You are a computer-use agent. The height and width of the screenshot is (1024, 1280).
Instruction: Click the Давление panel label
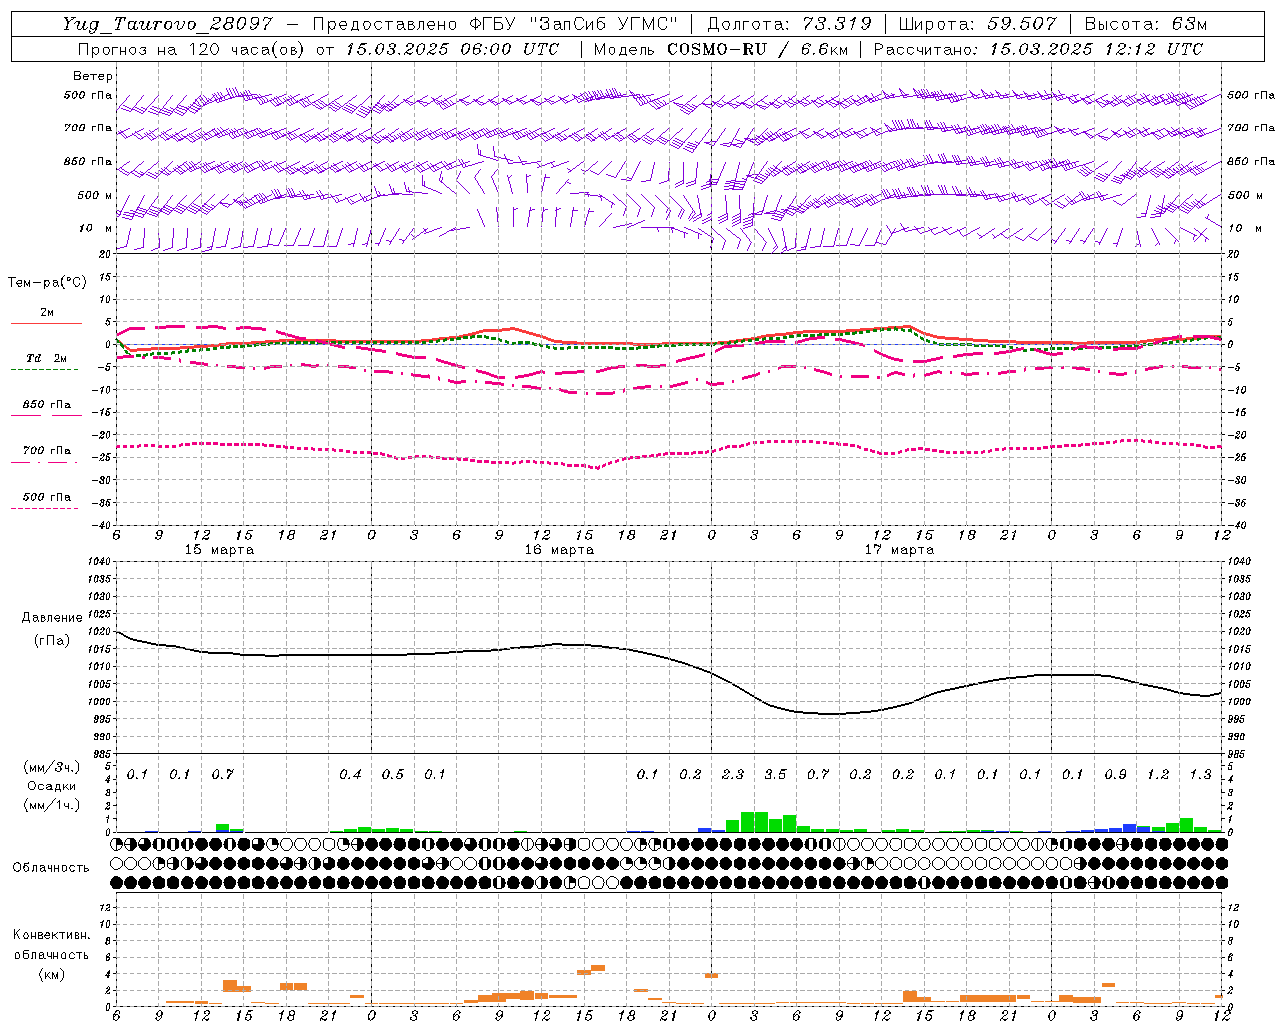[x=52, y=618]
